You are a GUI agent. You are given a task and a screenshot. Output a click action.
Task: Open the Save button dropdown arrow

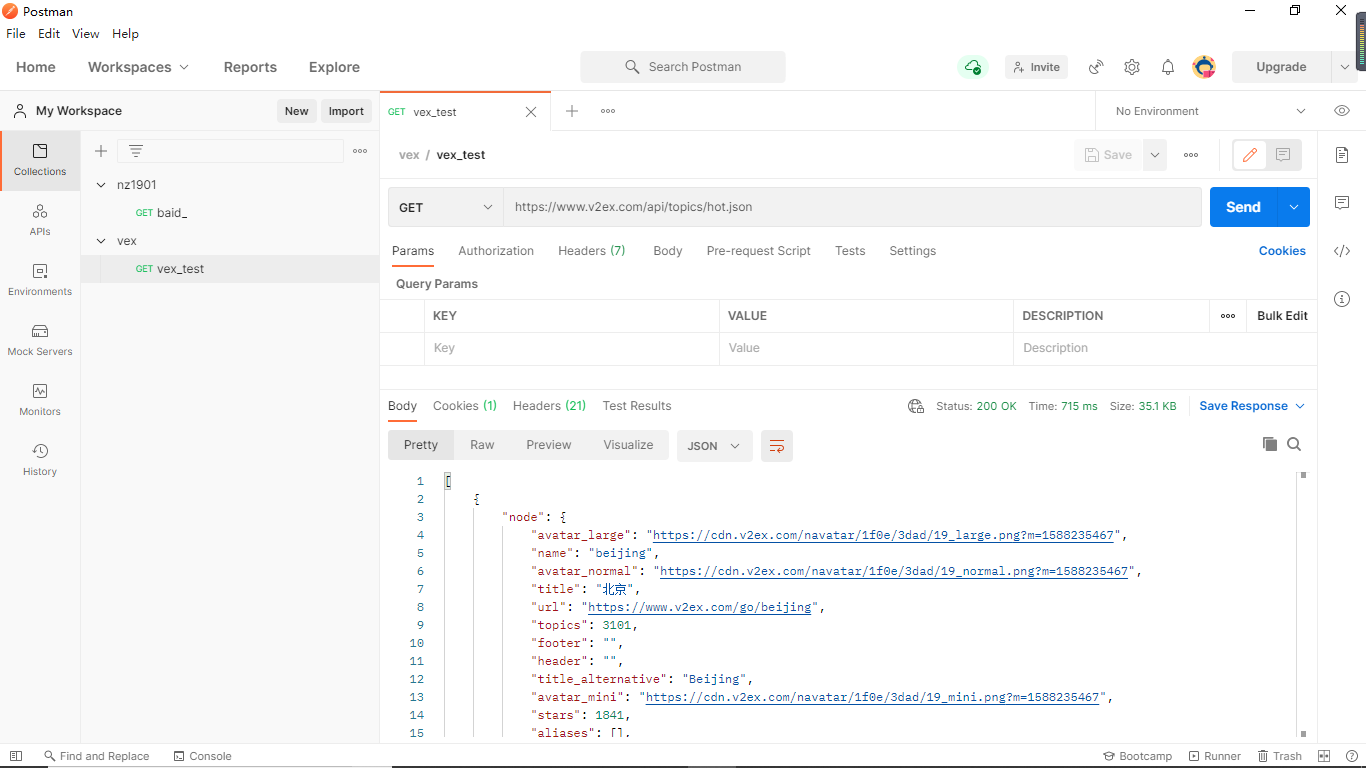[1155, 155]
